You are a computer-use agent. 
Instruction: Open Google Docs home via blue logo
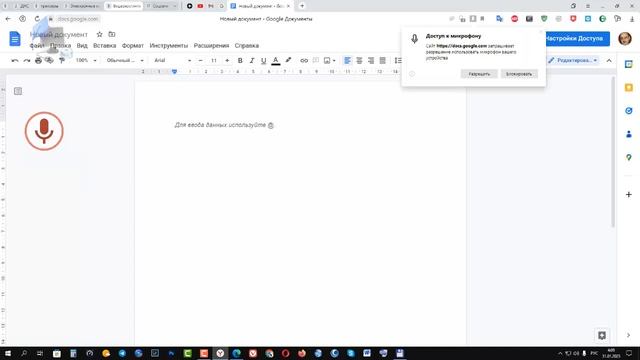(x=15, y=39)
